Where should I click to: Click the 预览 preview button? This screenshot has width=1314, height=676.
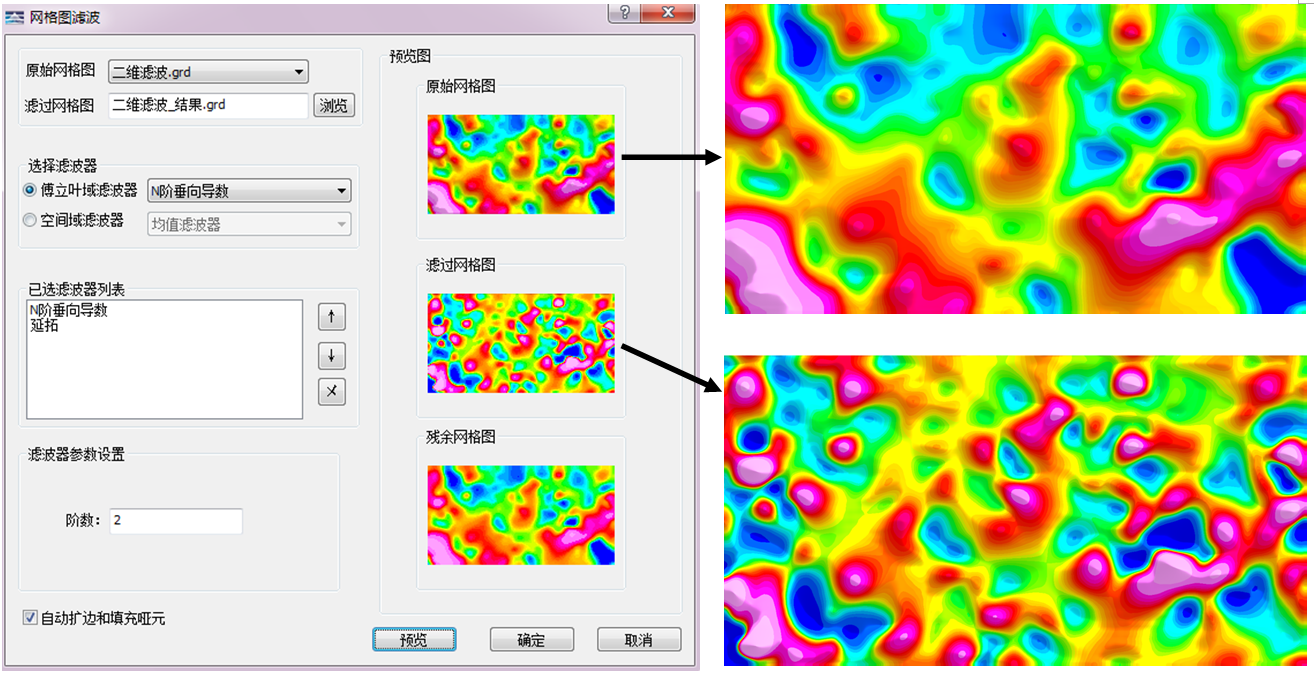[414, 640]
